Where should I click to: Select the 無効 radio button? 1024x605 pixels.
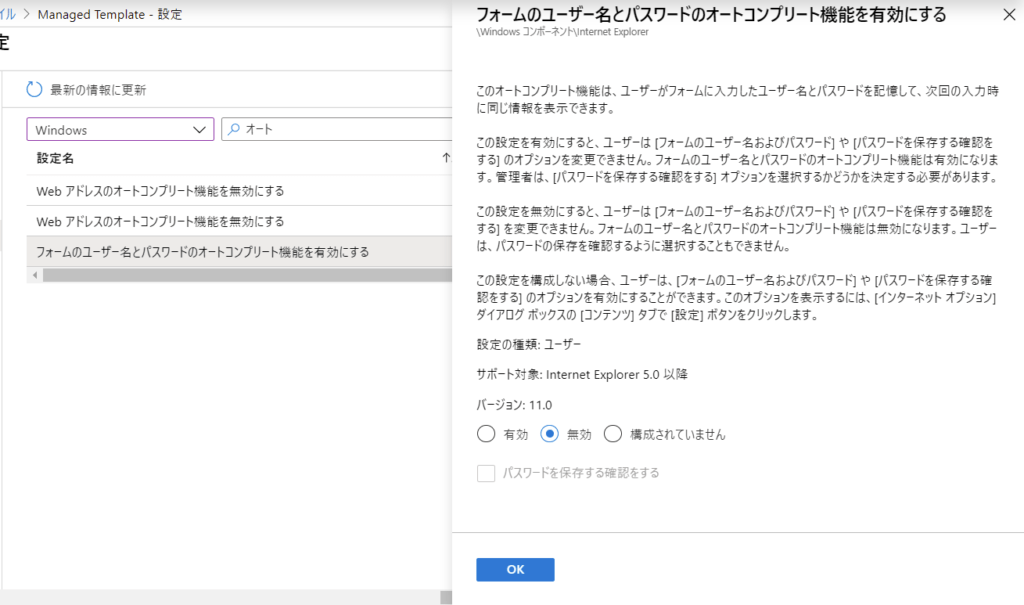click(549, 434)
